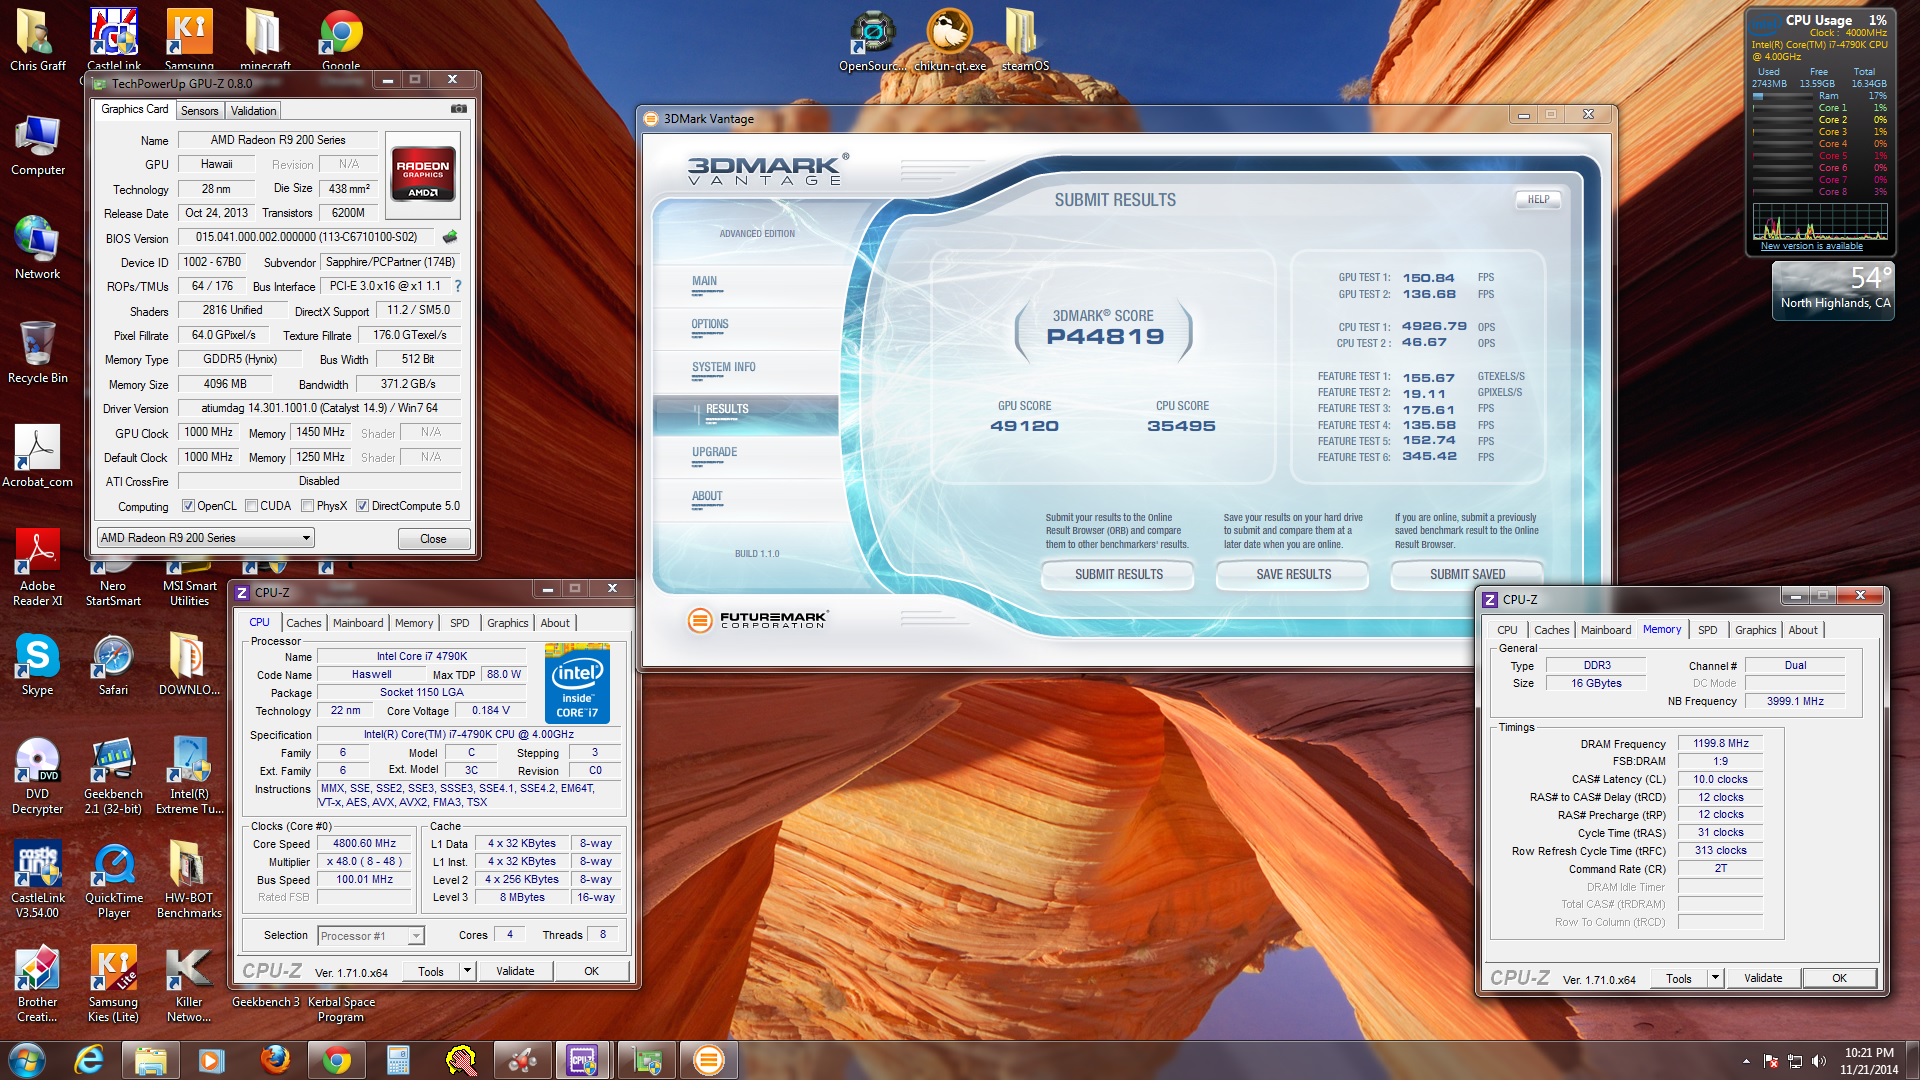Open SPD tab in CPU-Z Memory window
The height and width of the screenshot is (1088, 1922).
pos(1707,630)
